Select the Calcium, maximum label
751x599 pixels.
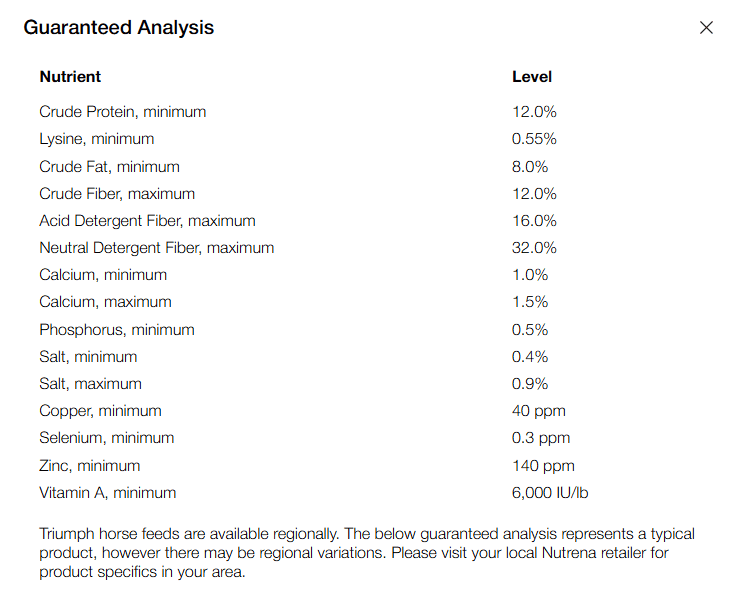105,302
